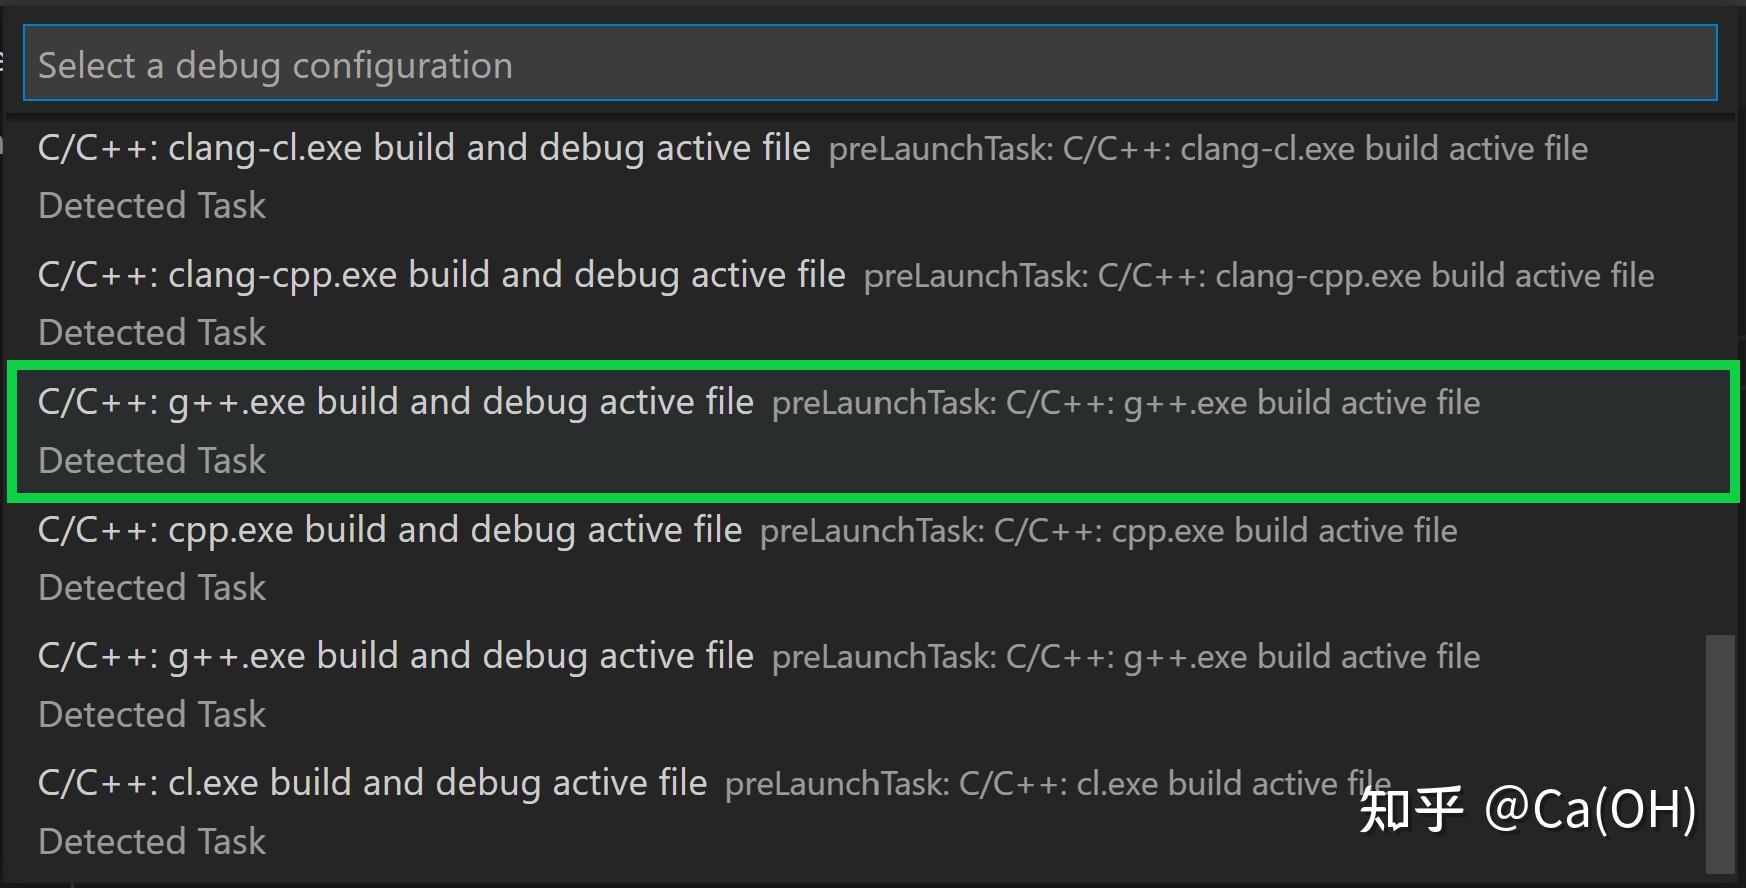Select the cl.exe build and debug configuration

(x=370, y=783)
